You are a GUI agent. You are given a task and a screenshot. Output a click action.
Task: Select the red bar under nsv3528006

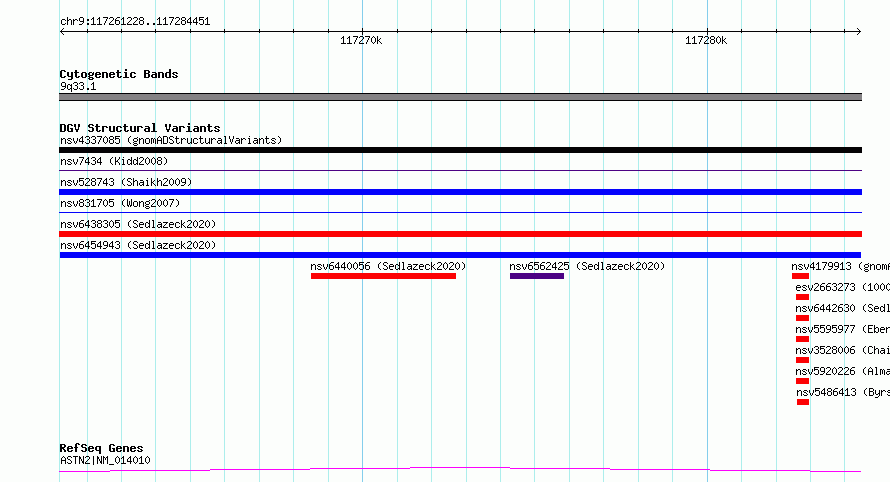click(802, 361)
